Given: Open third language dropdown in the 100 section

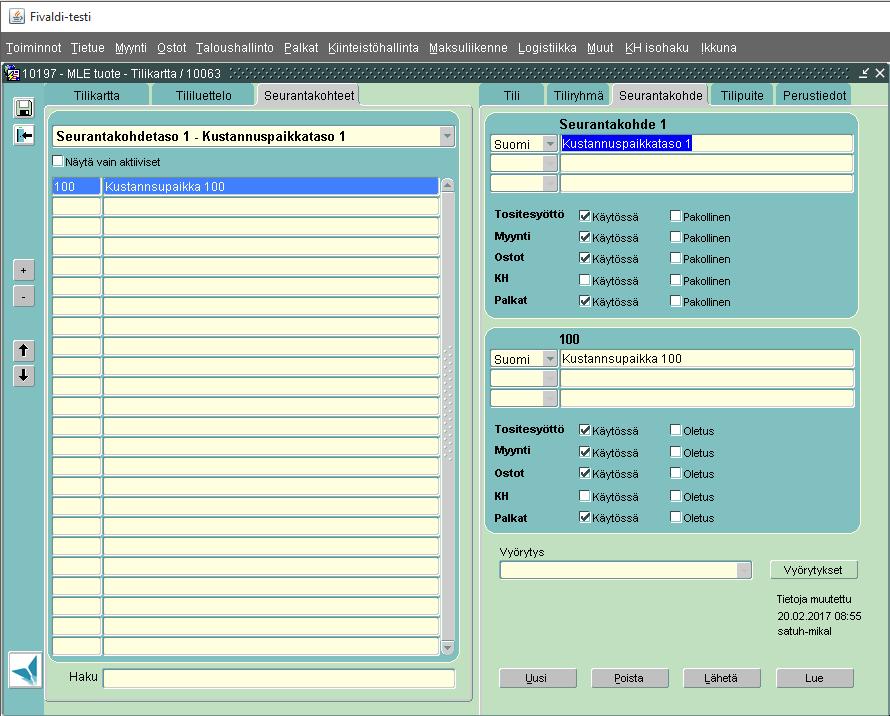Looking at the screenshot, I should tap(549, 399).
